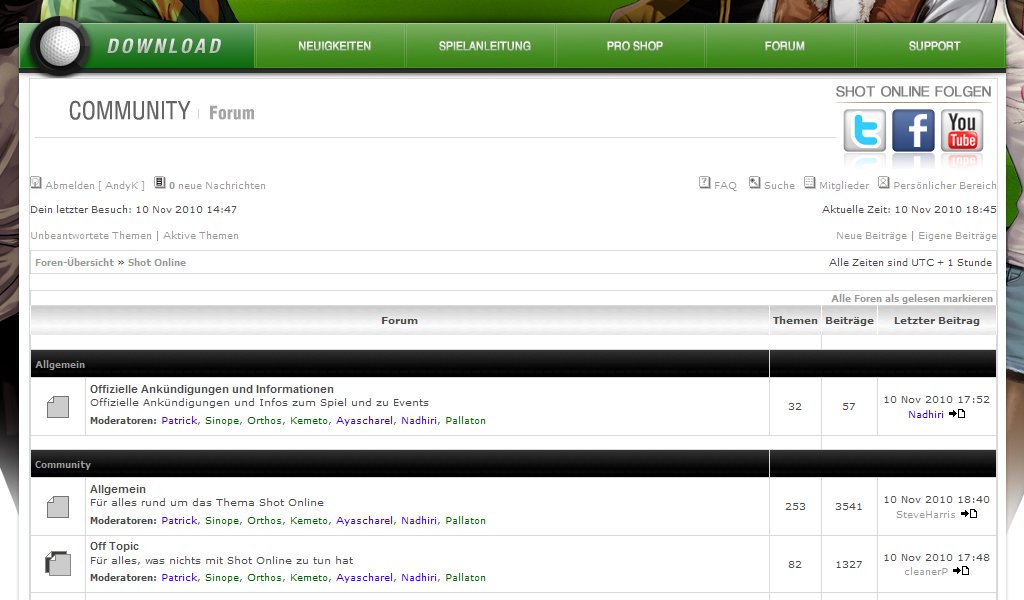Open the FAQ link
Screen dimensions: 1024x600
click(x=725, y=185)
